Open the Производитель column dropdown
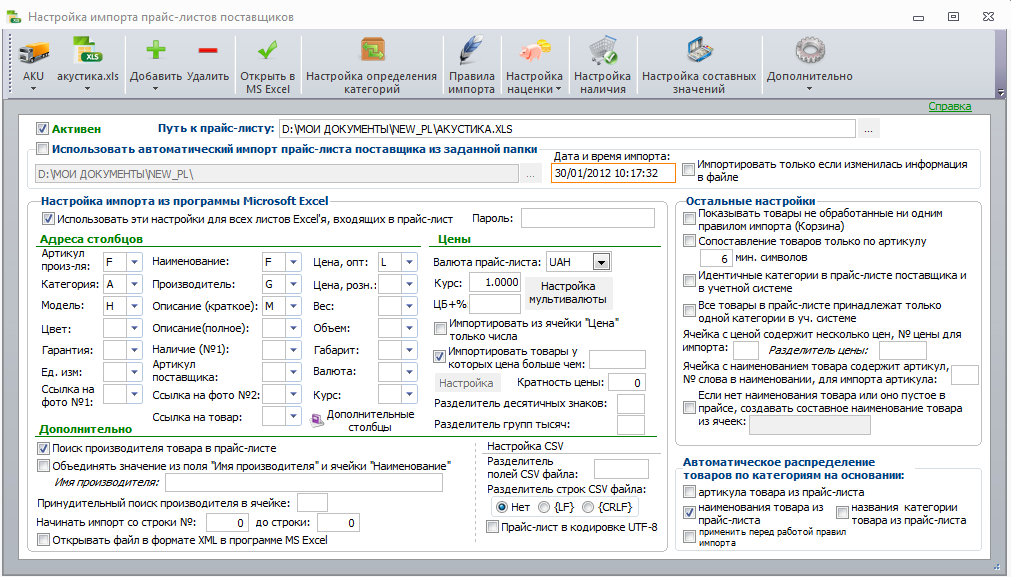 [293, 284]
